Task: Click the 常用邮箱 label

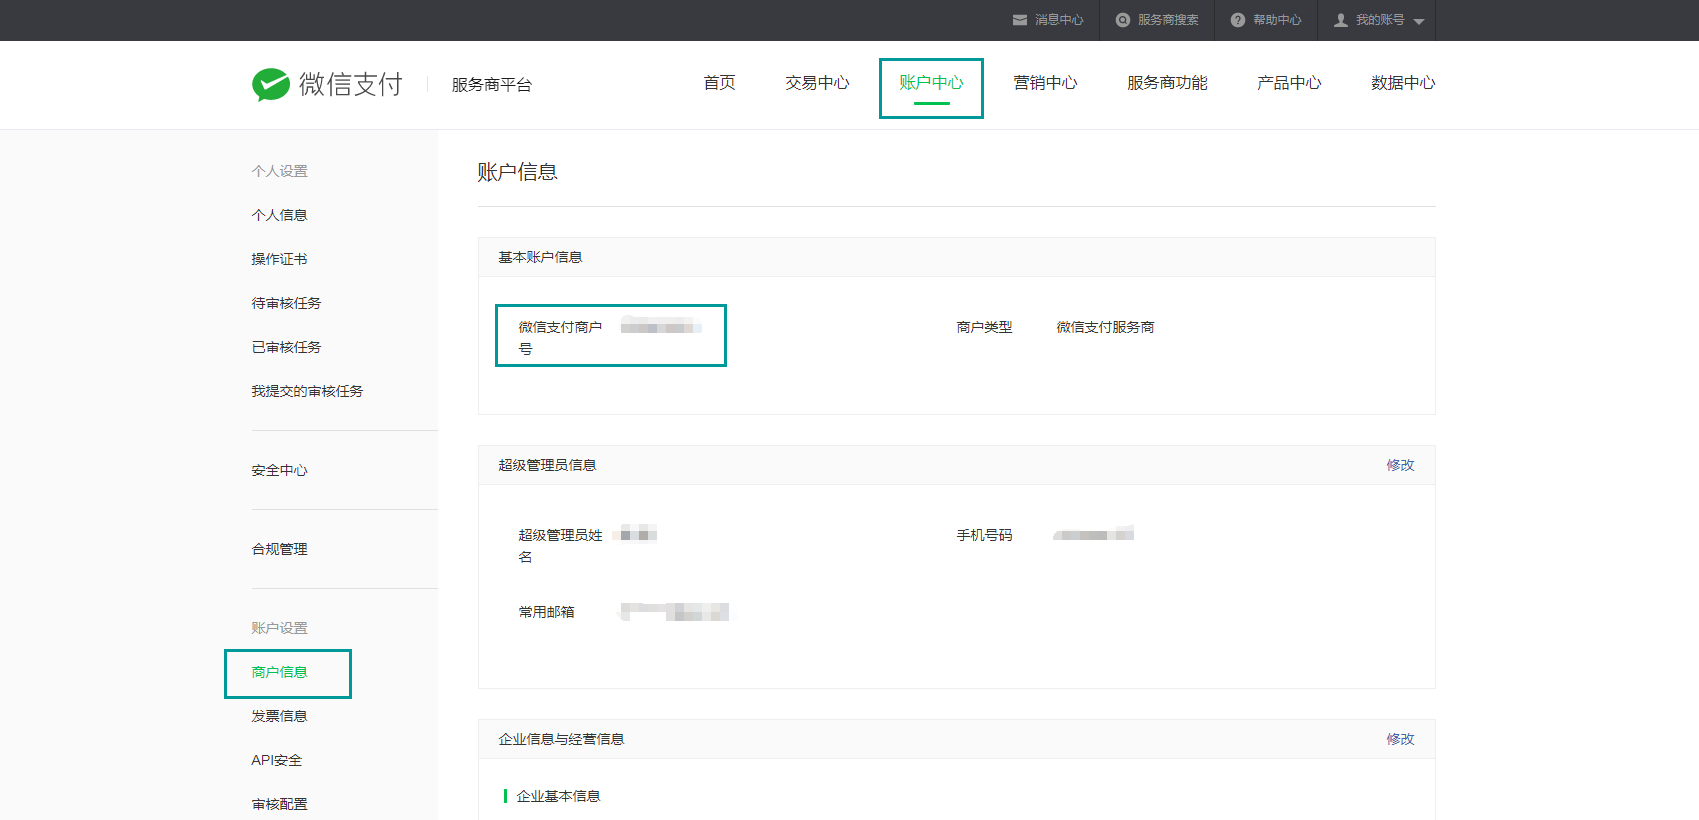Action: [x=546, y=612]
